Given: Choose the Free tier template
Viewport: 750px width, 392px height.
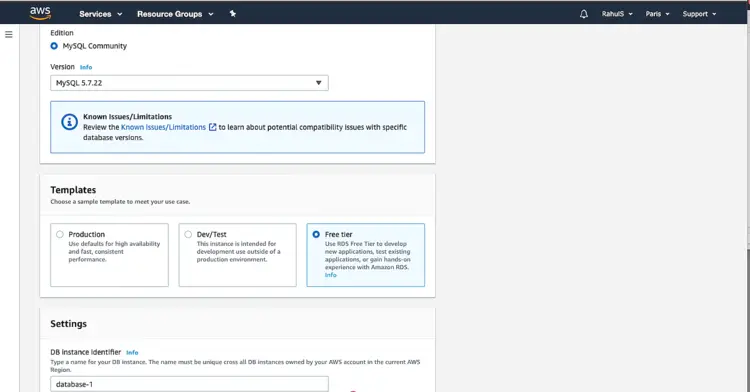Looking at the screenshot, I should [365, 255].
